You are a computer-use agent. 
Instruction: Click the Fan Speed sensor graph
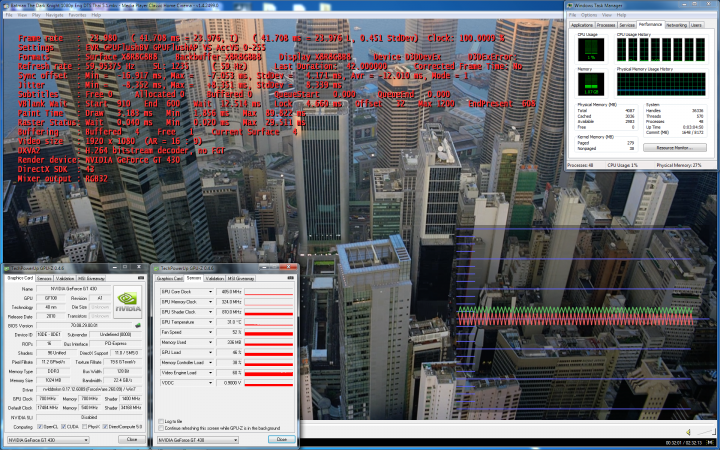click(x=269, y=332)
